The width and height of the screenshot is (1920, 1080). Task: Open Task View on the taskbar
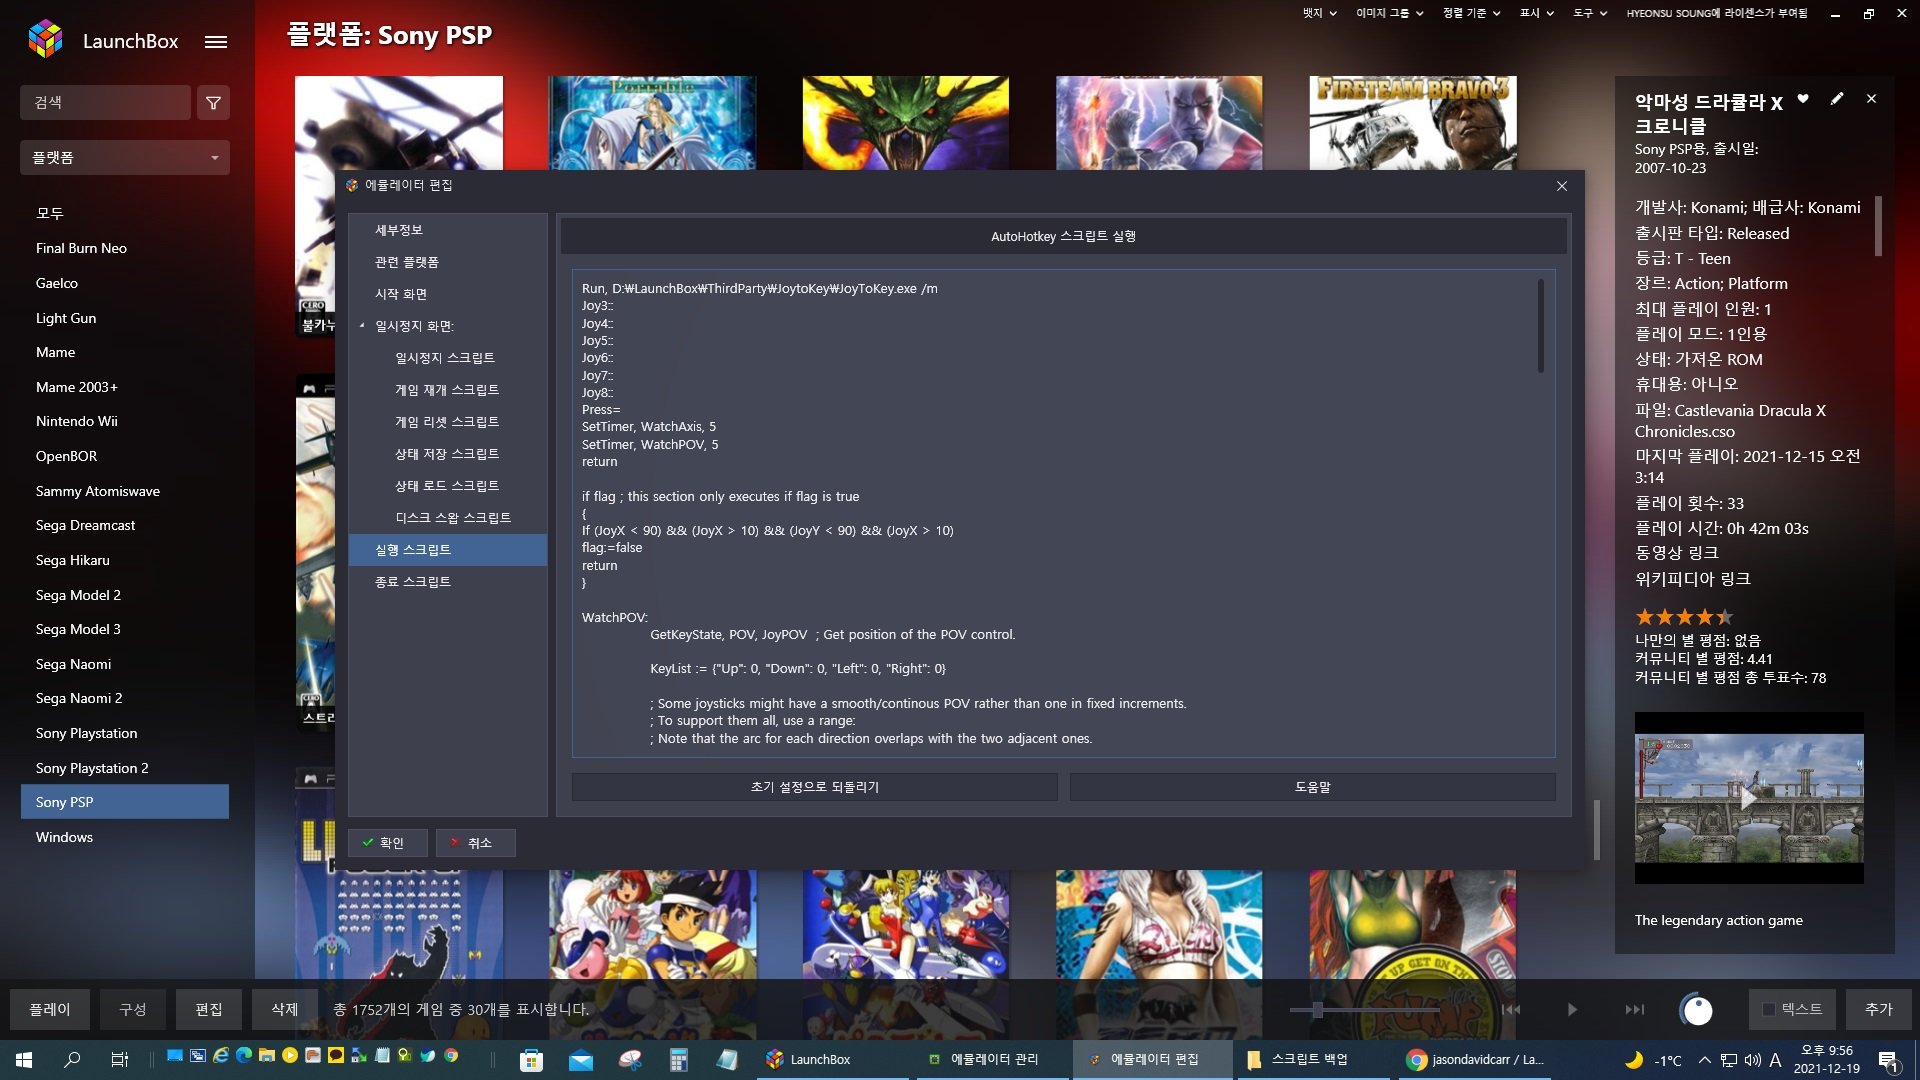[x=119, y=1060]
